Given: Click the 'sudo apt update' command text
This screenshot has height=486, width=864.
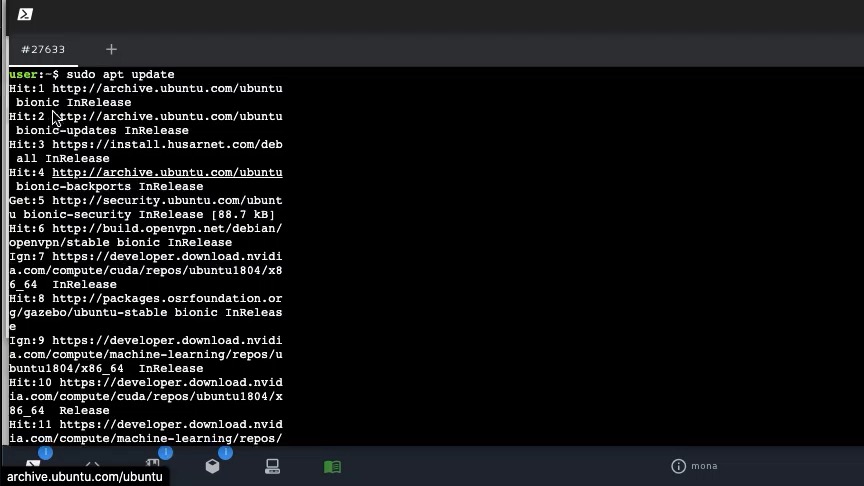Looking at the screenshot, I should 121,74.
